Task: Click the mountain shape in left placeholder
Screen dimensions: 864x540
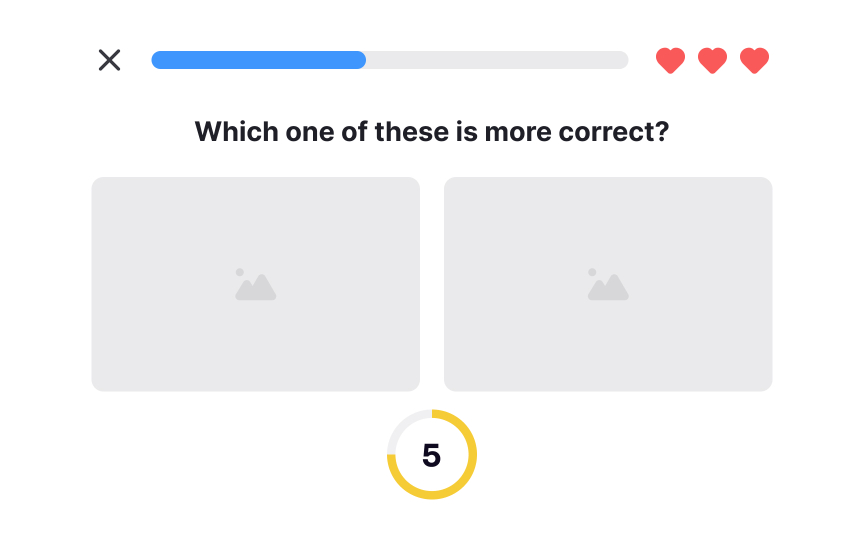Action: pyautogui.click(x=258, y=290)
